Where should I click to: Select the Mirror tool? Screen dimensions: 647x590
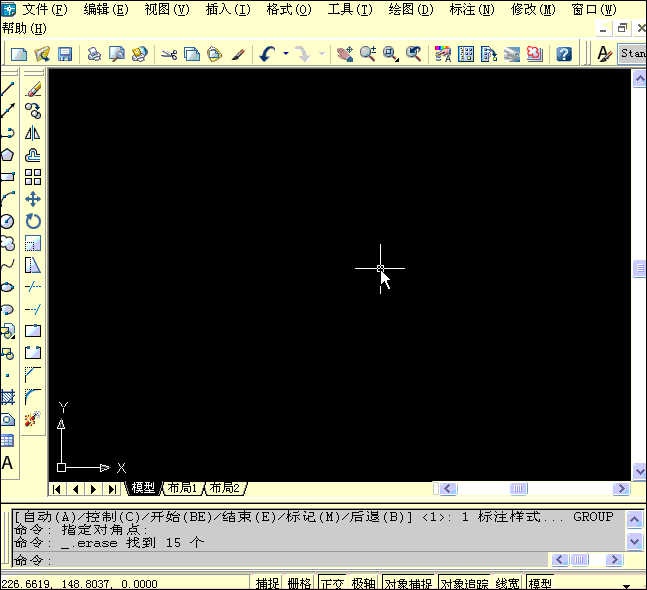(x=33, y=133)
